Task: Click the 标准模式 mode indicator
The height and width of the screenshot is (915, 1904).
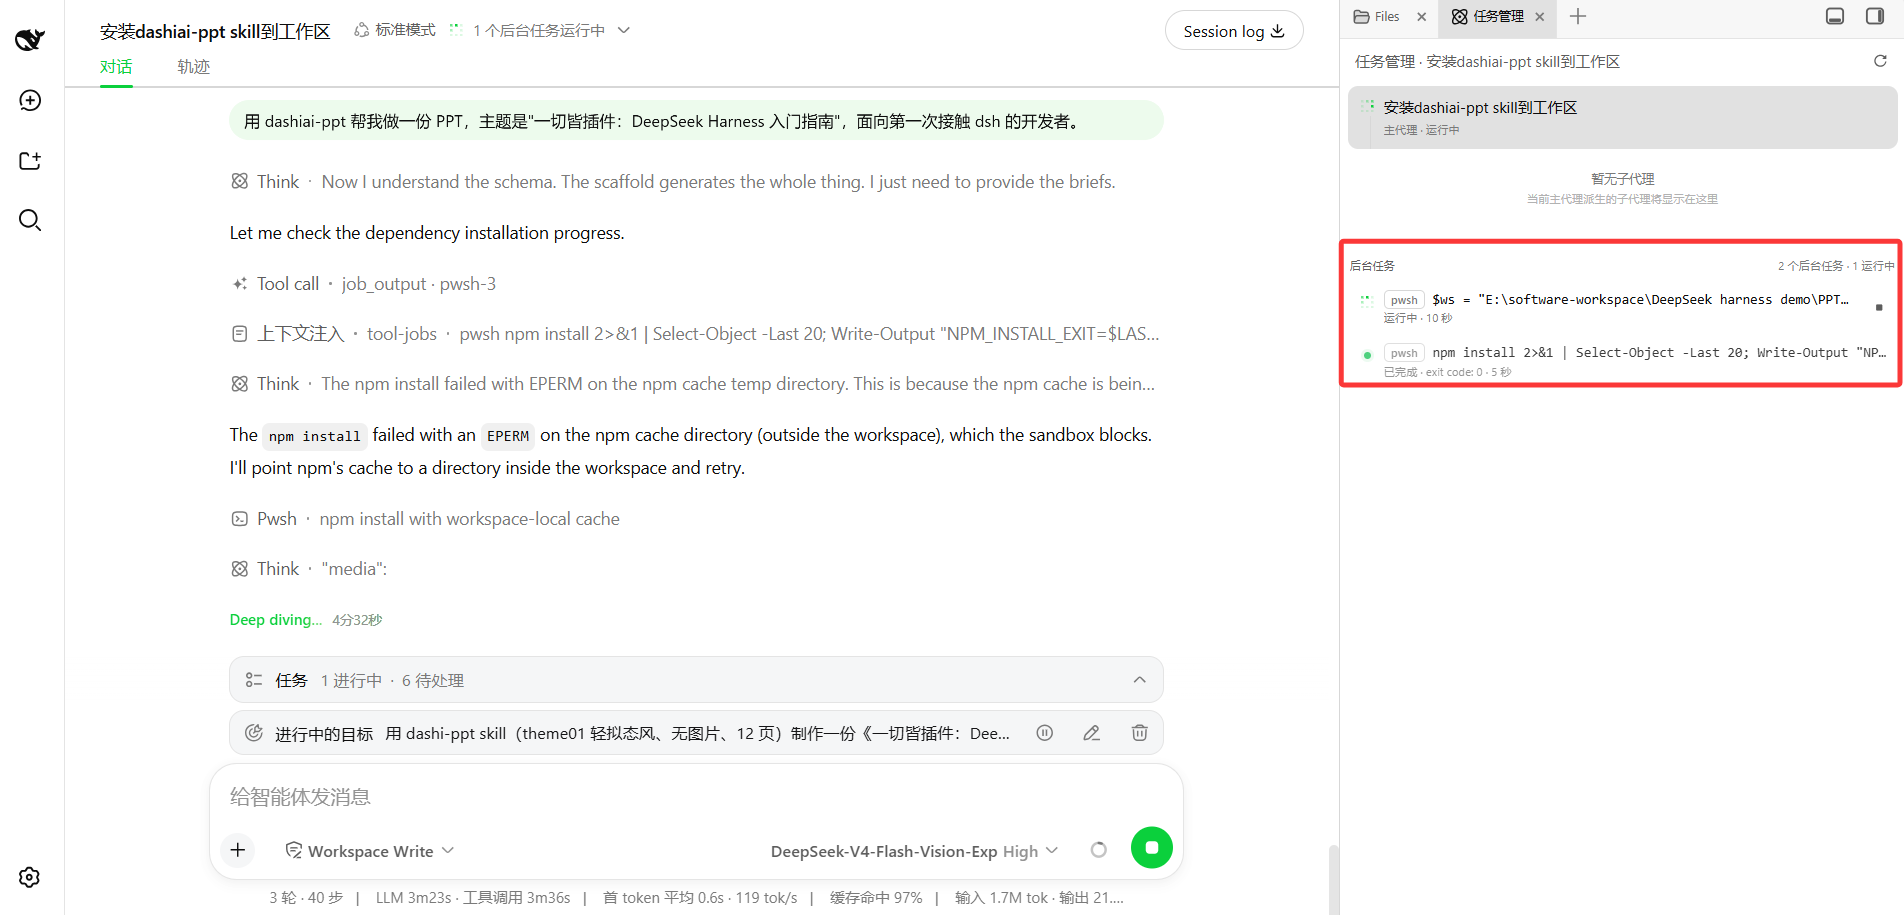Action: tap(395, 30)
